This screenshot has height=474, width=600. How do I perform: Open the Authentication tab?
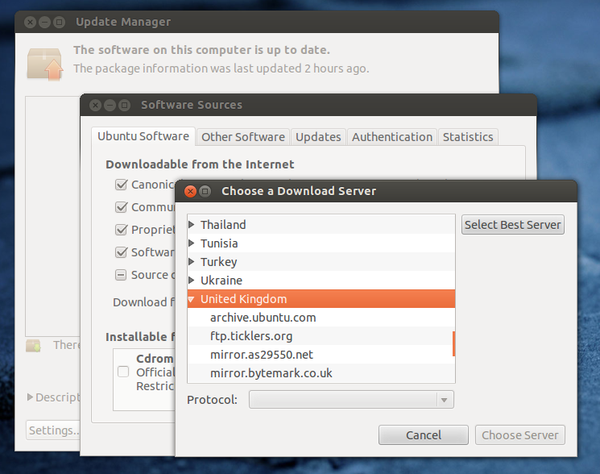coord(392,137)
